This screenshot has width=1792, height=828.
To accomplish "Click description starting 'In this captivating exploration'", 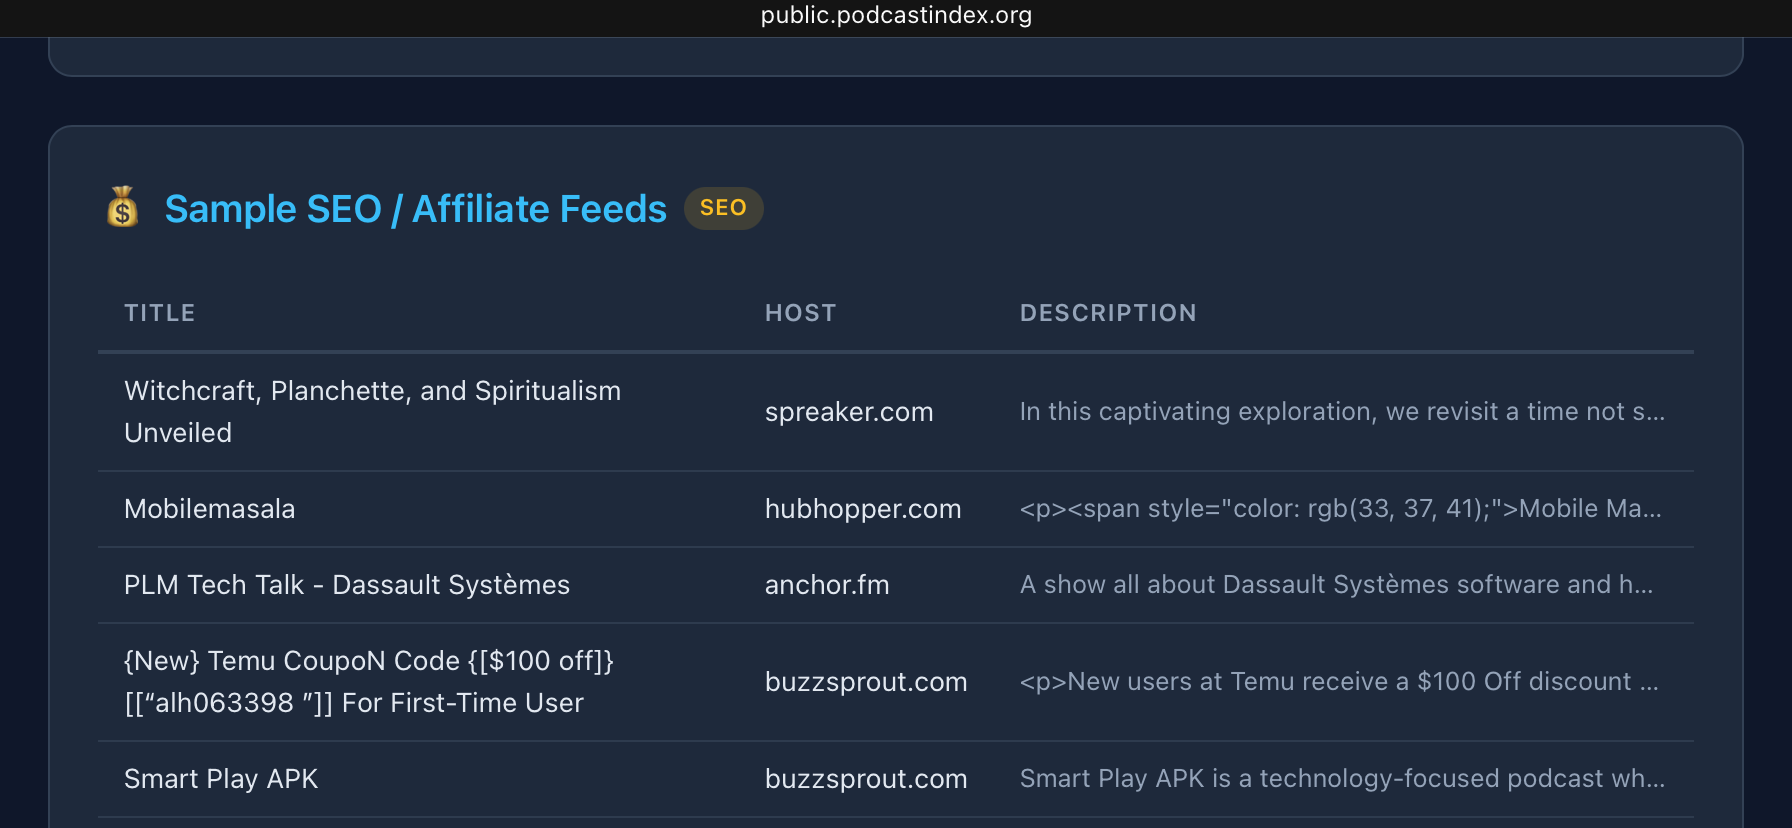I will (x=1342, y=412).
